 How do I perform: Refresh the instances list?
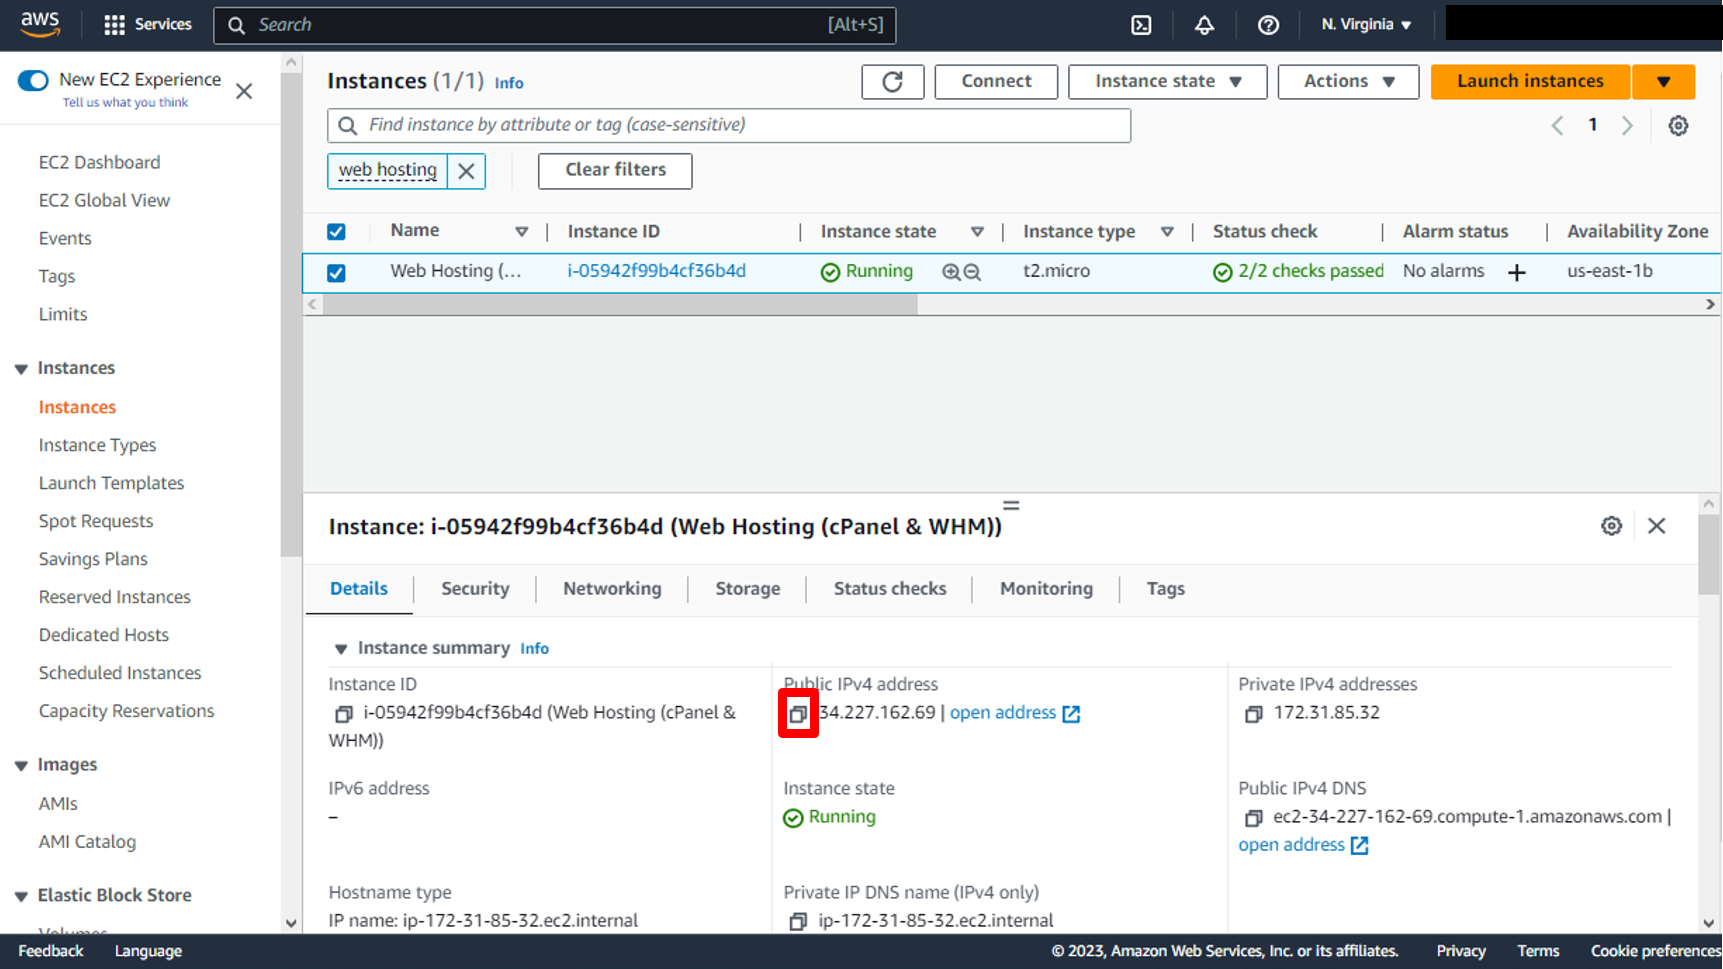(x=892, y=82)
